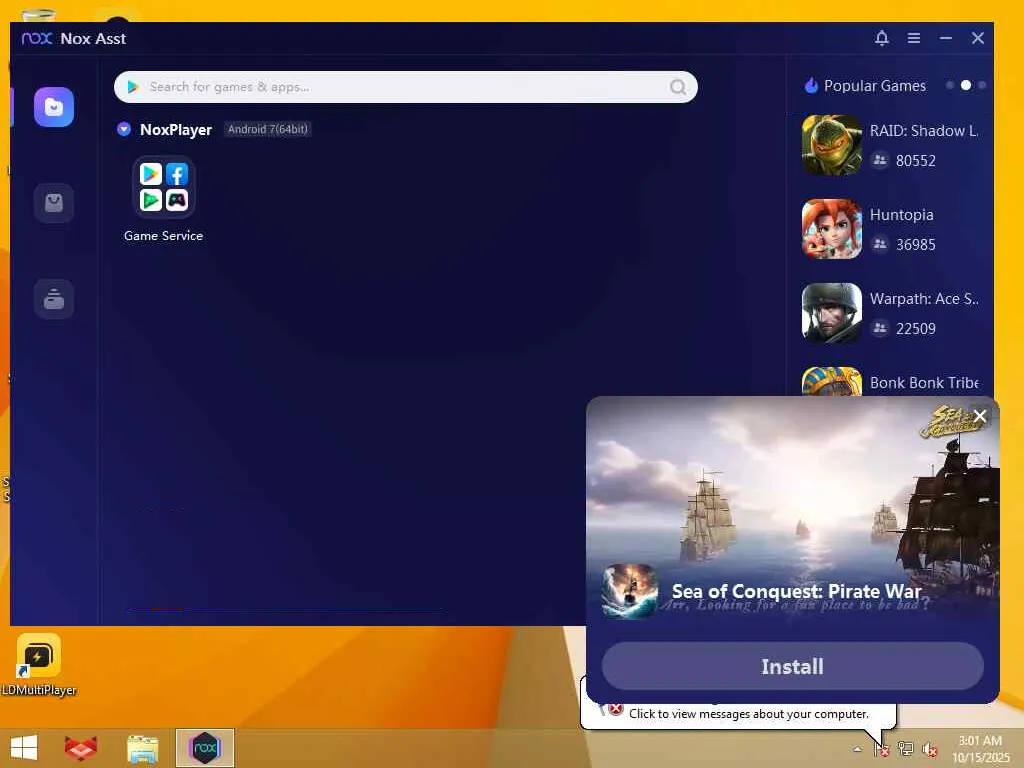The width and height of the screenshot is (1024, 768).
Task: Open the hamburger menu in Nox Asst
Action: (914, 39)
